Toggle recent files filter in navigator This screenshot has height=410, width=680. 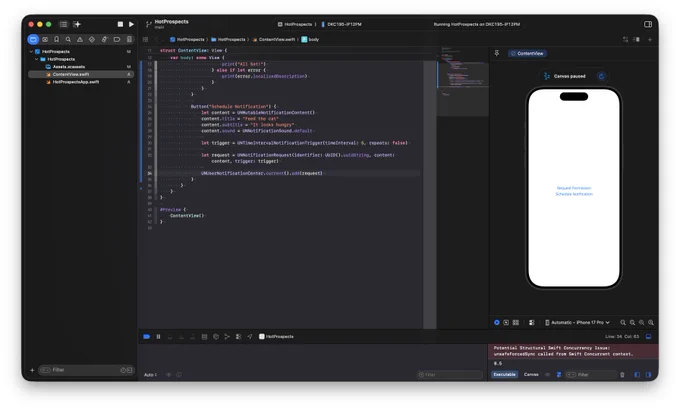[123, 370]
